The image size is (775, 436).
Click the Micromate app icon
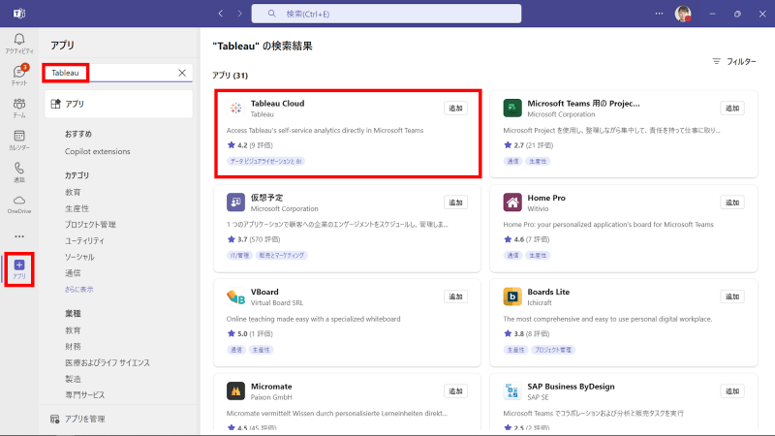click(x=236, y=391)
